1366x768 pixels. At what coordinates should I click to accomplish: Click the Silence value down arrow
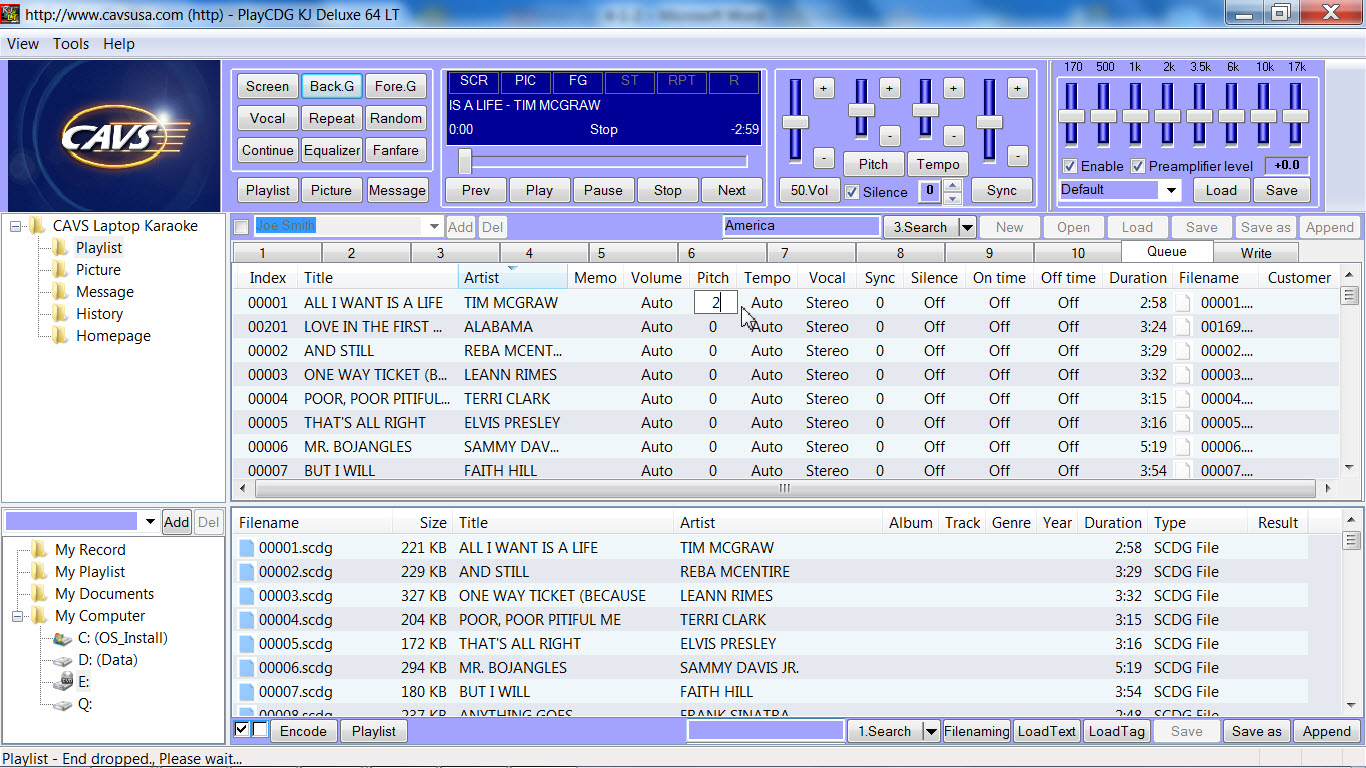pos(952,198)
